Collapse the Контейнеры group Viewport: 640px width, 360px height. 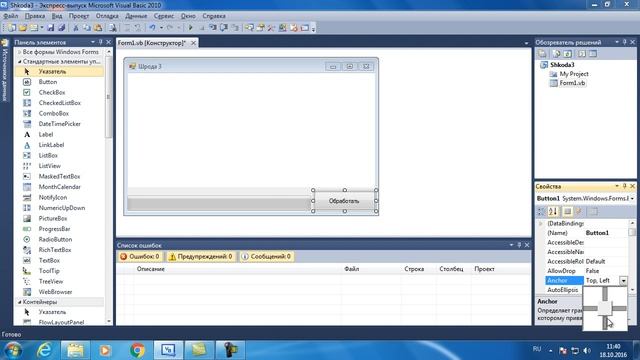(19, 302)
